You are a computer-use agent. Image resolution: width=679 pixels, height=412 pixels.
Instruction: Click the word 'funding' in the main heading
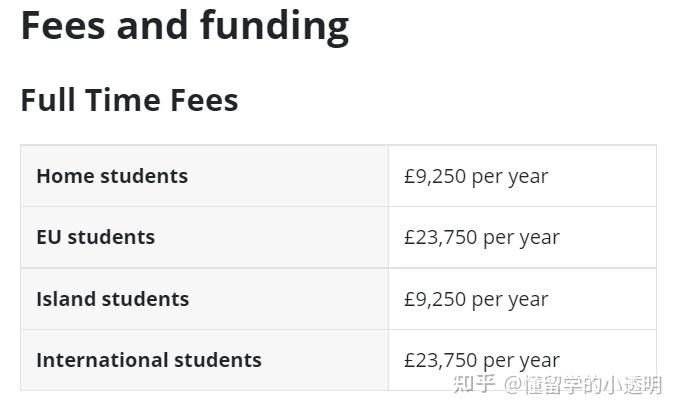pyautogui.click(x=275, y=27)
